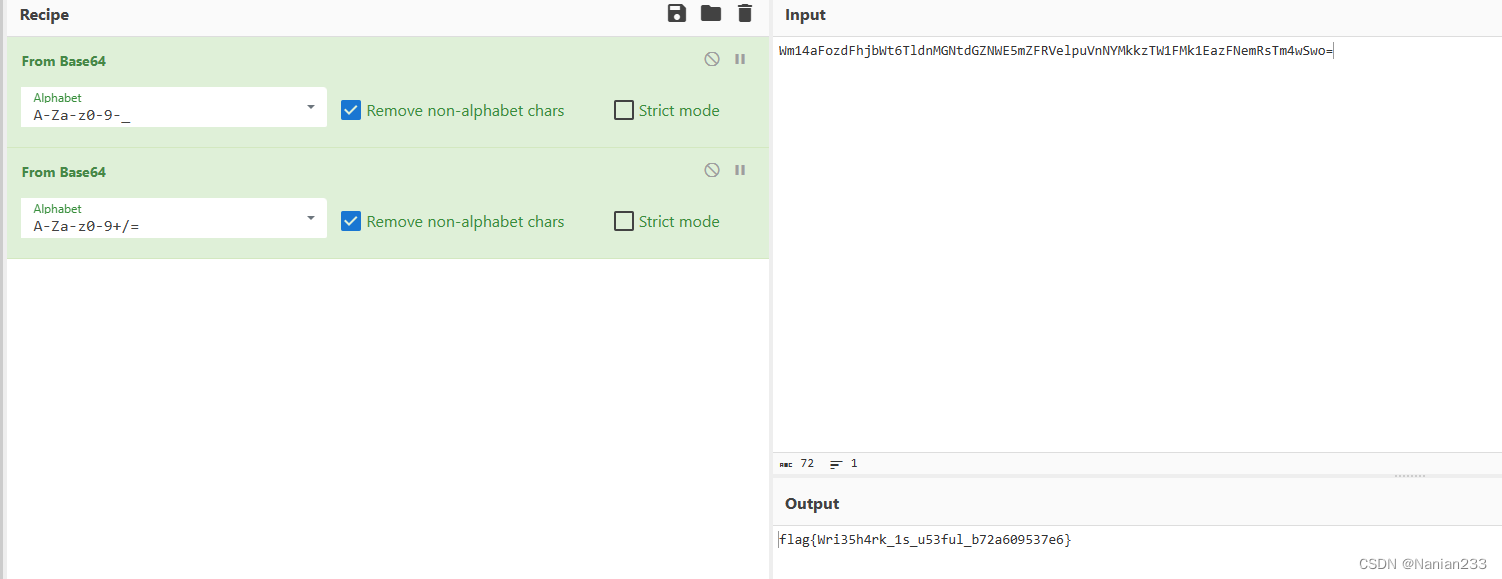Viewport: 1502px width, 579px height.
Task: Click the Recipe panel heading
Action: (x=45, y=15)
